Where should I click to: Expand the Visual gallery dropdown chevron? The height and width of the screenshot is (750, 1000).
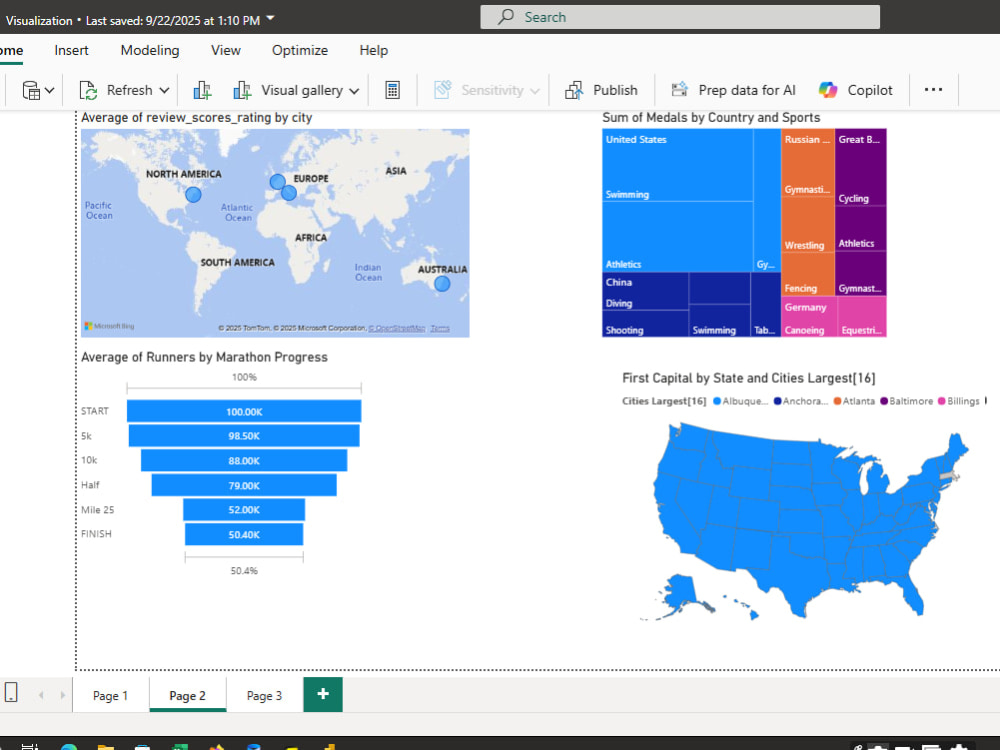point(355,91)
